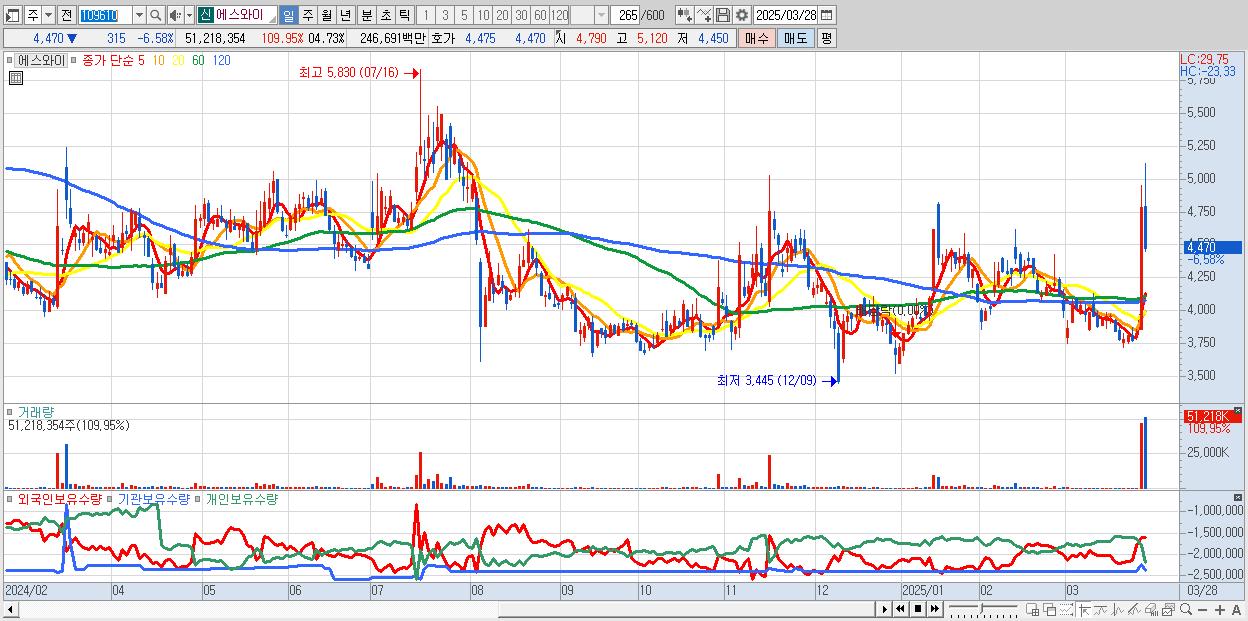Click the volume bar chart tool icon
The image size is (1248, 621).
click(1151, 609)
